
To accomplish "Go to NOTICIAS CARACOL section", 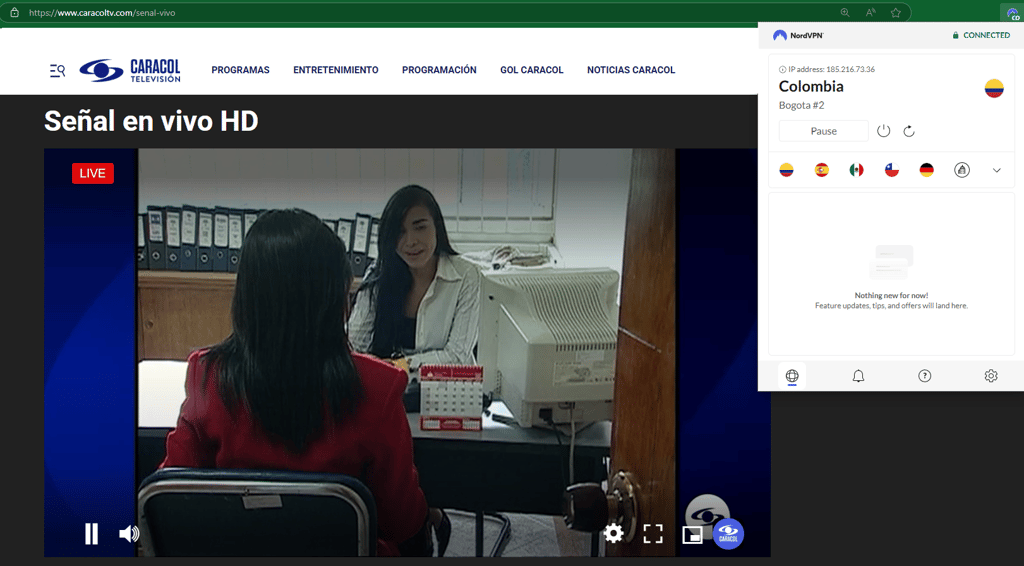I will tap(631, 70).
